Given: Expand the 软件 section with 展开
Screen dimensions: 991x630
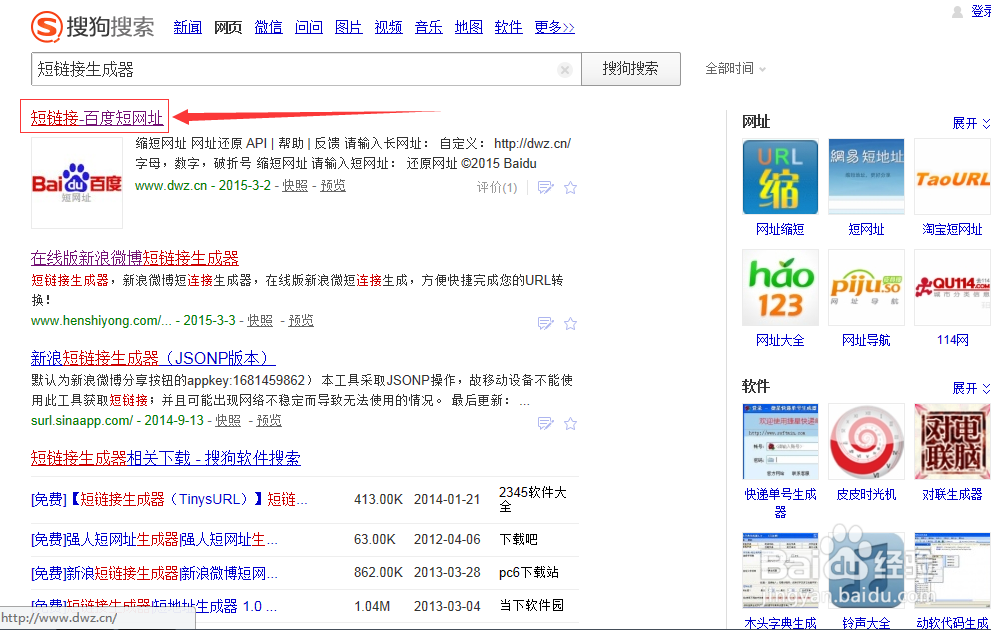Looking at the screenshot, I should point(971,388).
